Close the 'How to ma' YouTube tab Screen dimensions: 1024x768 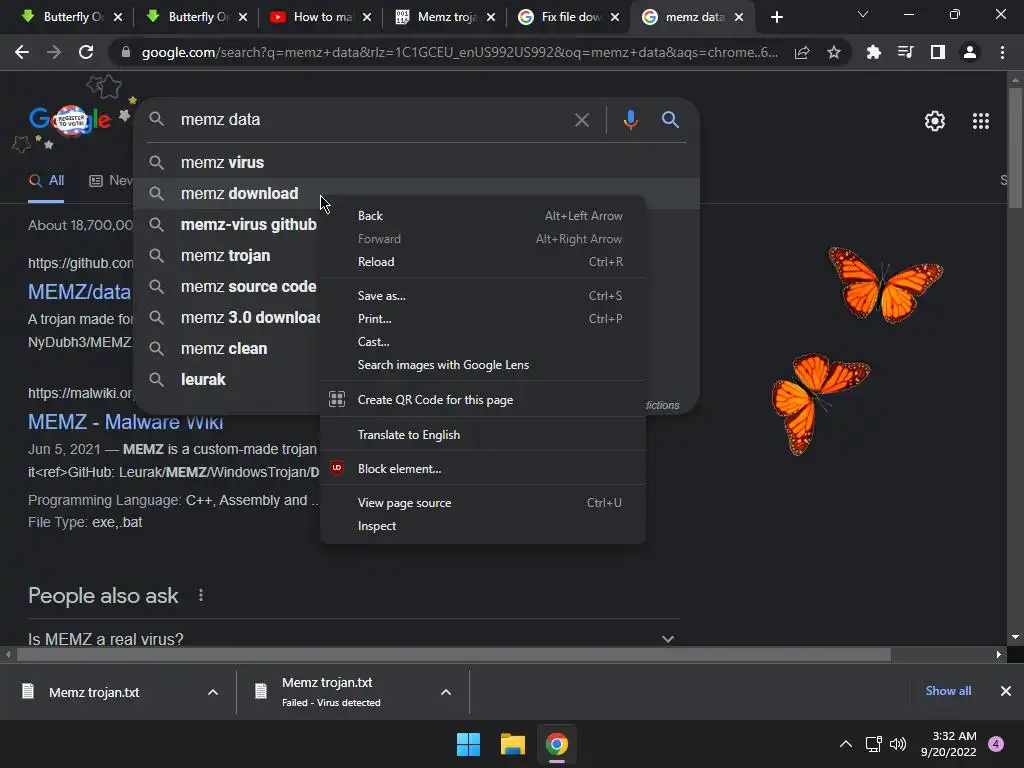pos(367,17)
